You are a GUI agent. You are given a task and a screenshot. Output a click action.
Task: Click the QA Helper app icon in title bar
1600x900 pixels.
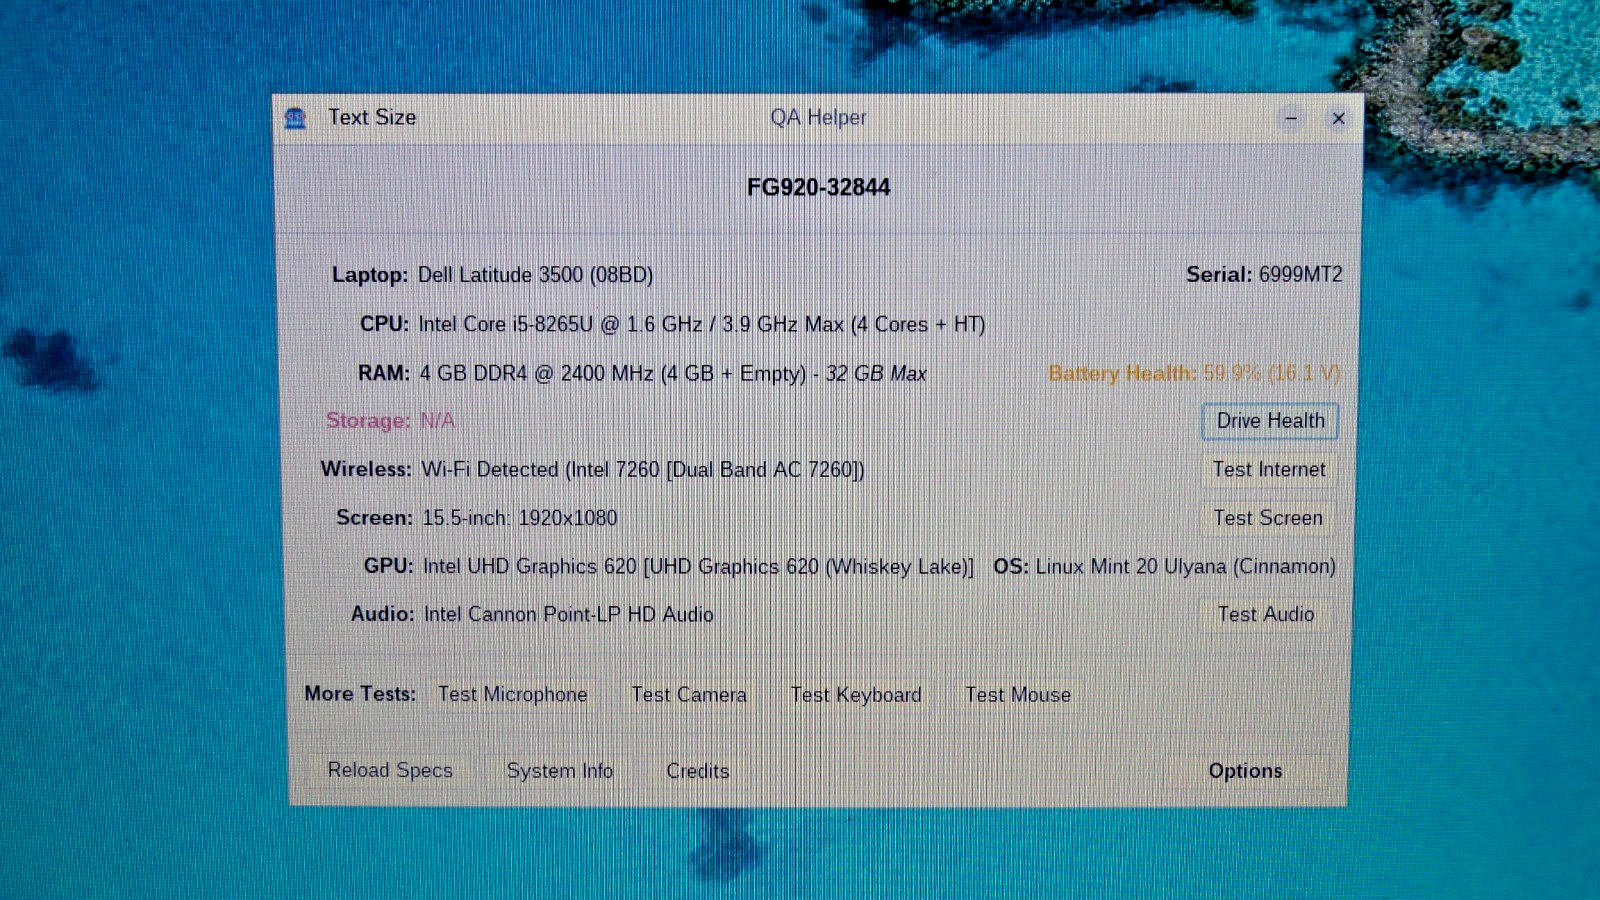[x=295, y=119]
